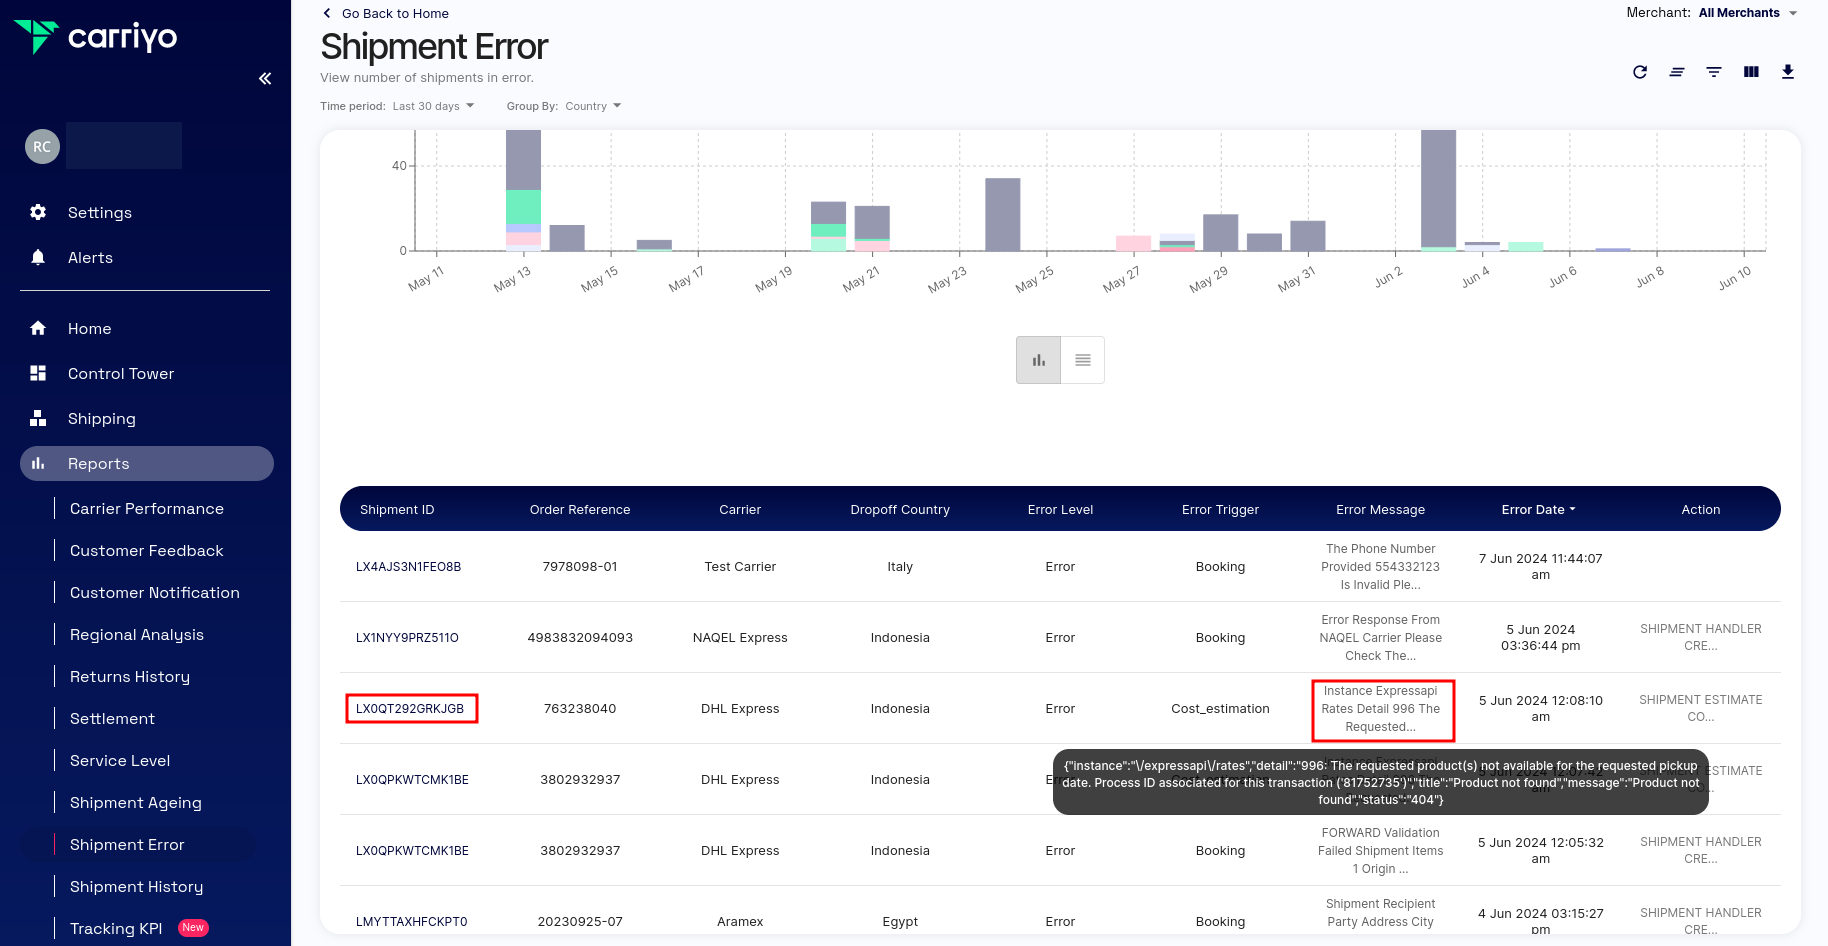Open Regional Analysis report
Screen dimensions: 1828x946
coord(137,634)
